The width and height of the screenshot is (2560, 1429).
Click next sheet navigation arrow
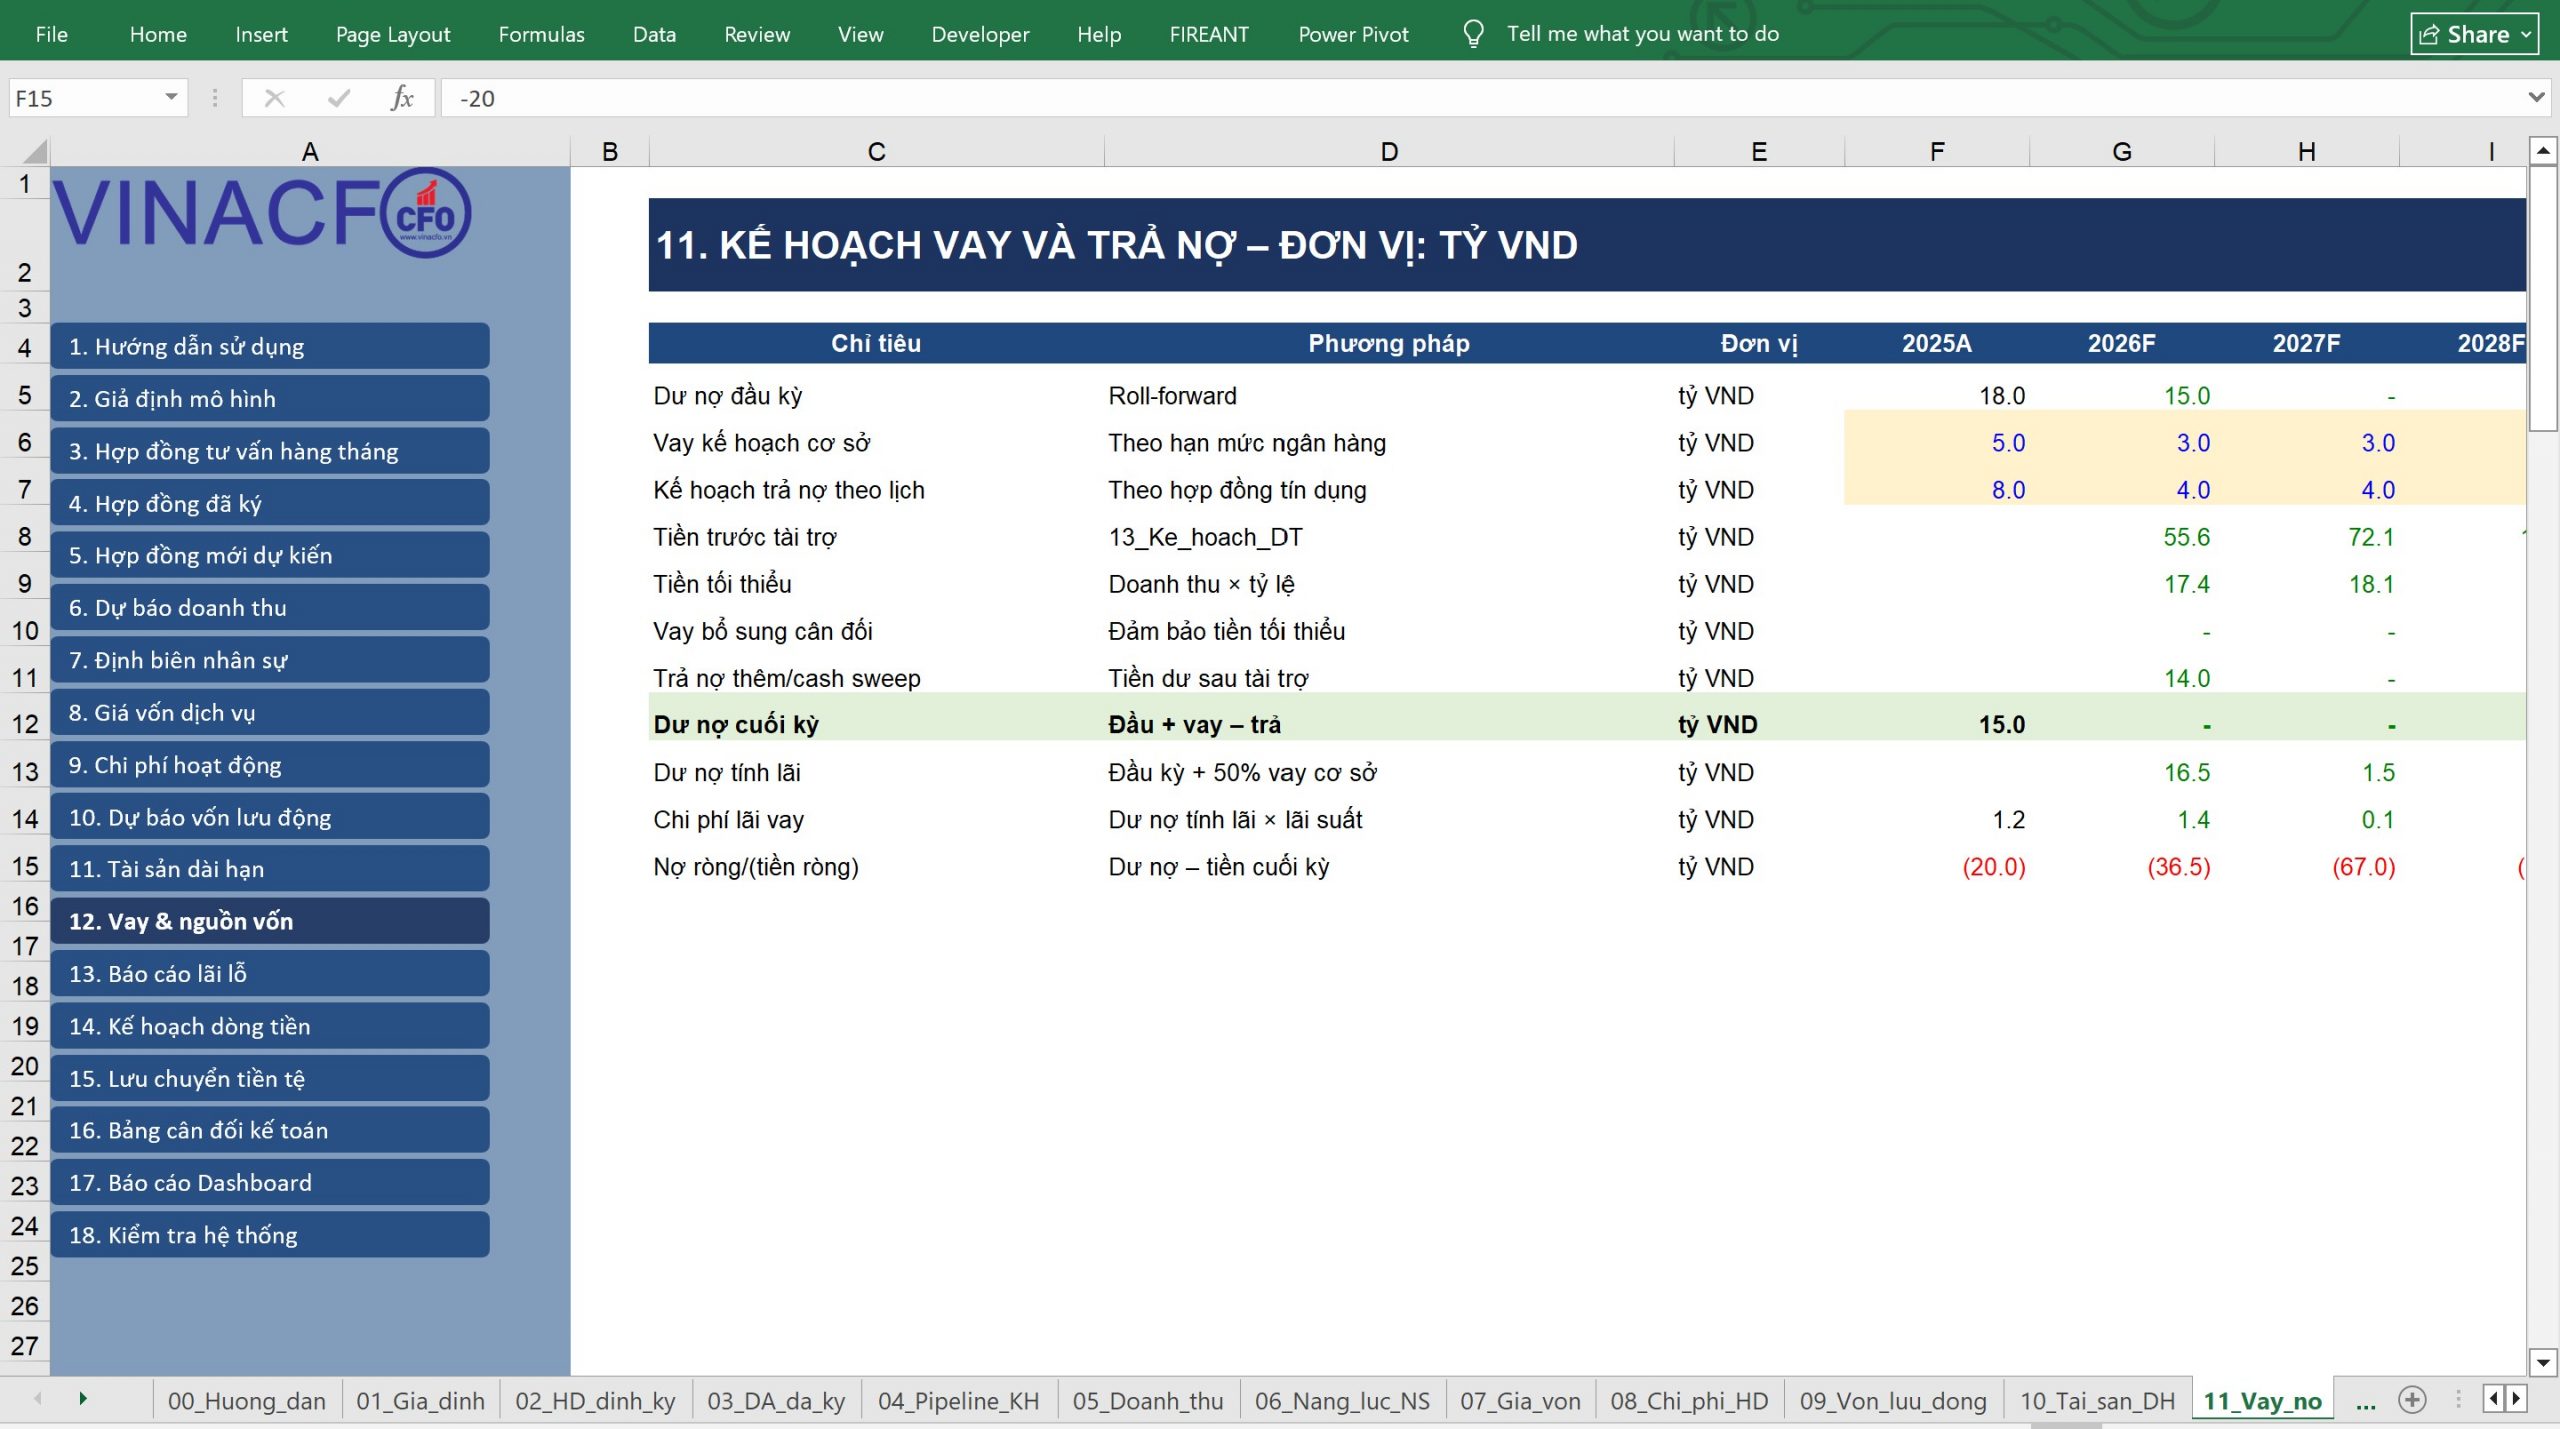point(83,1399)
